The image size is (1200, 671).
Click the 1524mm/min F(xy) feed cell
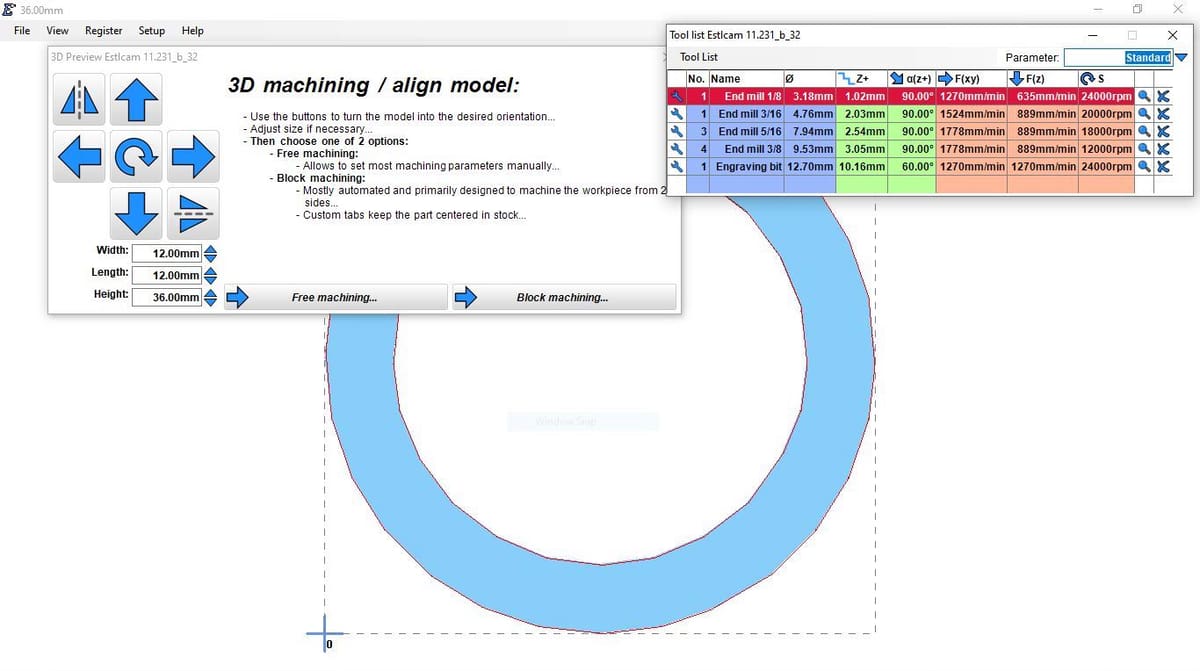pos(972,114)
